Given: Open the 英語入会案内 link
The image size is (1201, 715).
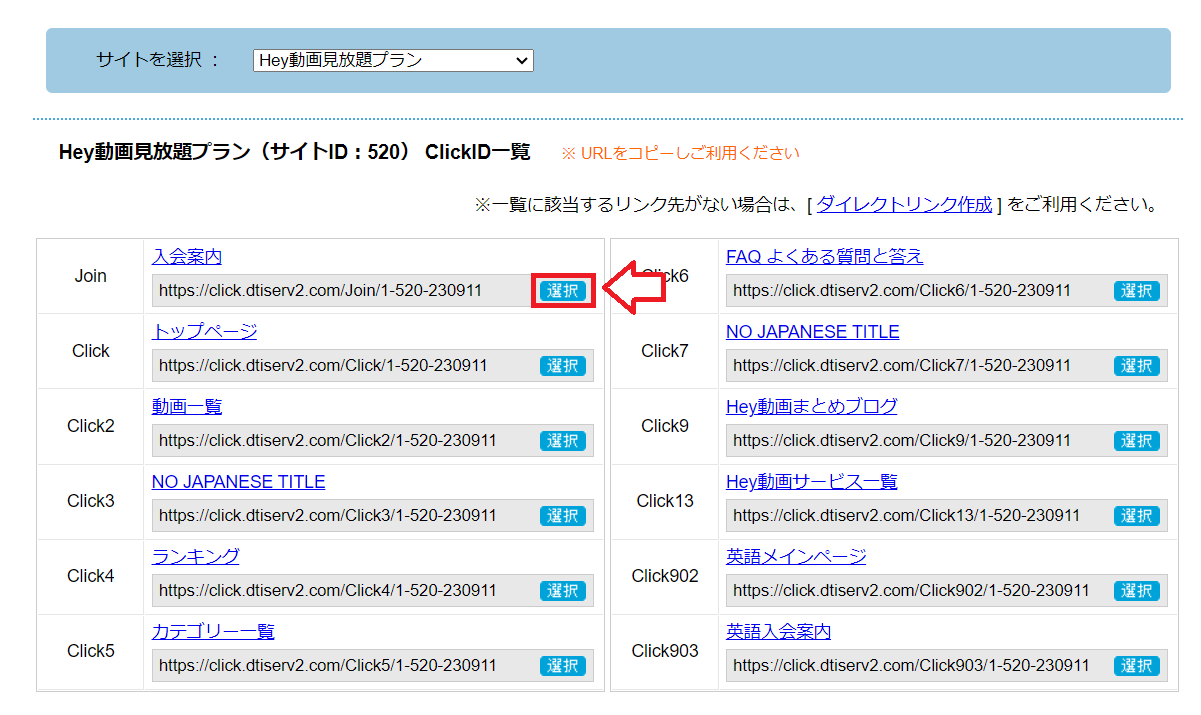Looking at the screenshot, I should [x=778, y=632].
